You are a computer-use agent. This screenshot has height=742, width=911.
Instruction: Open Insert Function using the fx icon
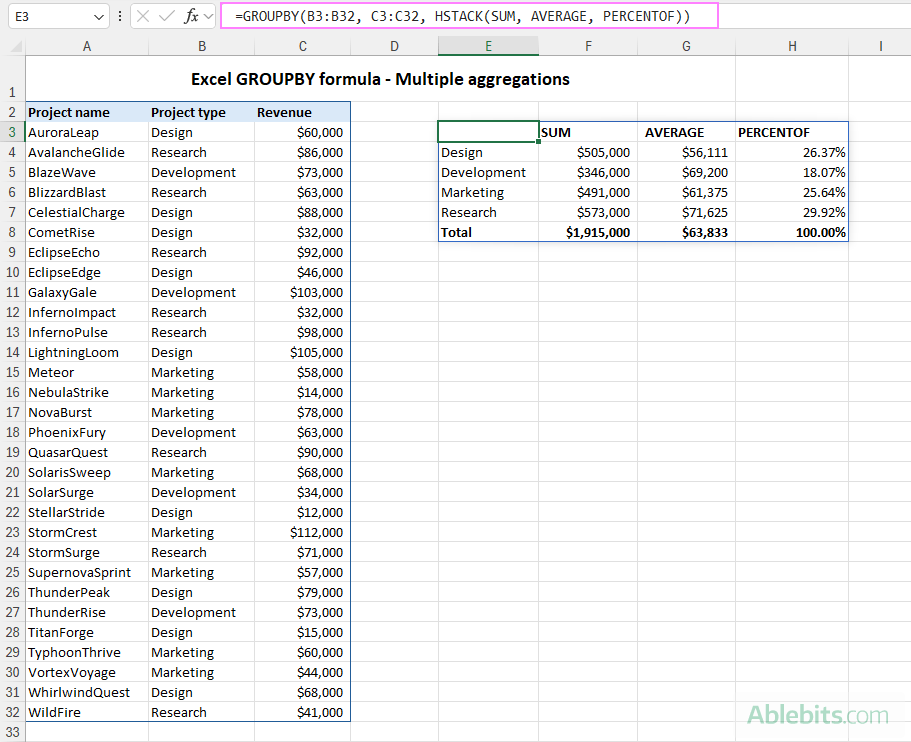[x=190, y=15]
